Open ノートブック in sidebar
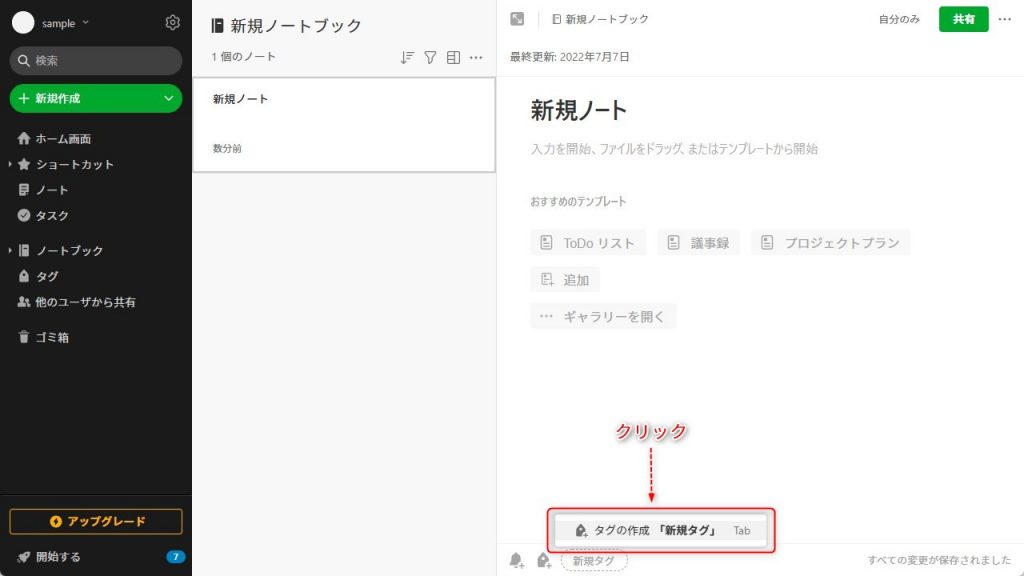 [60, 250]
